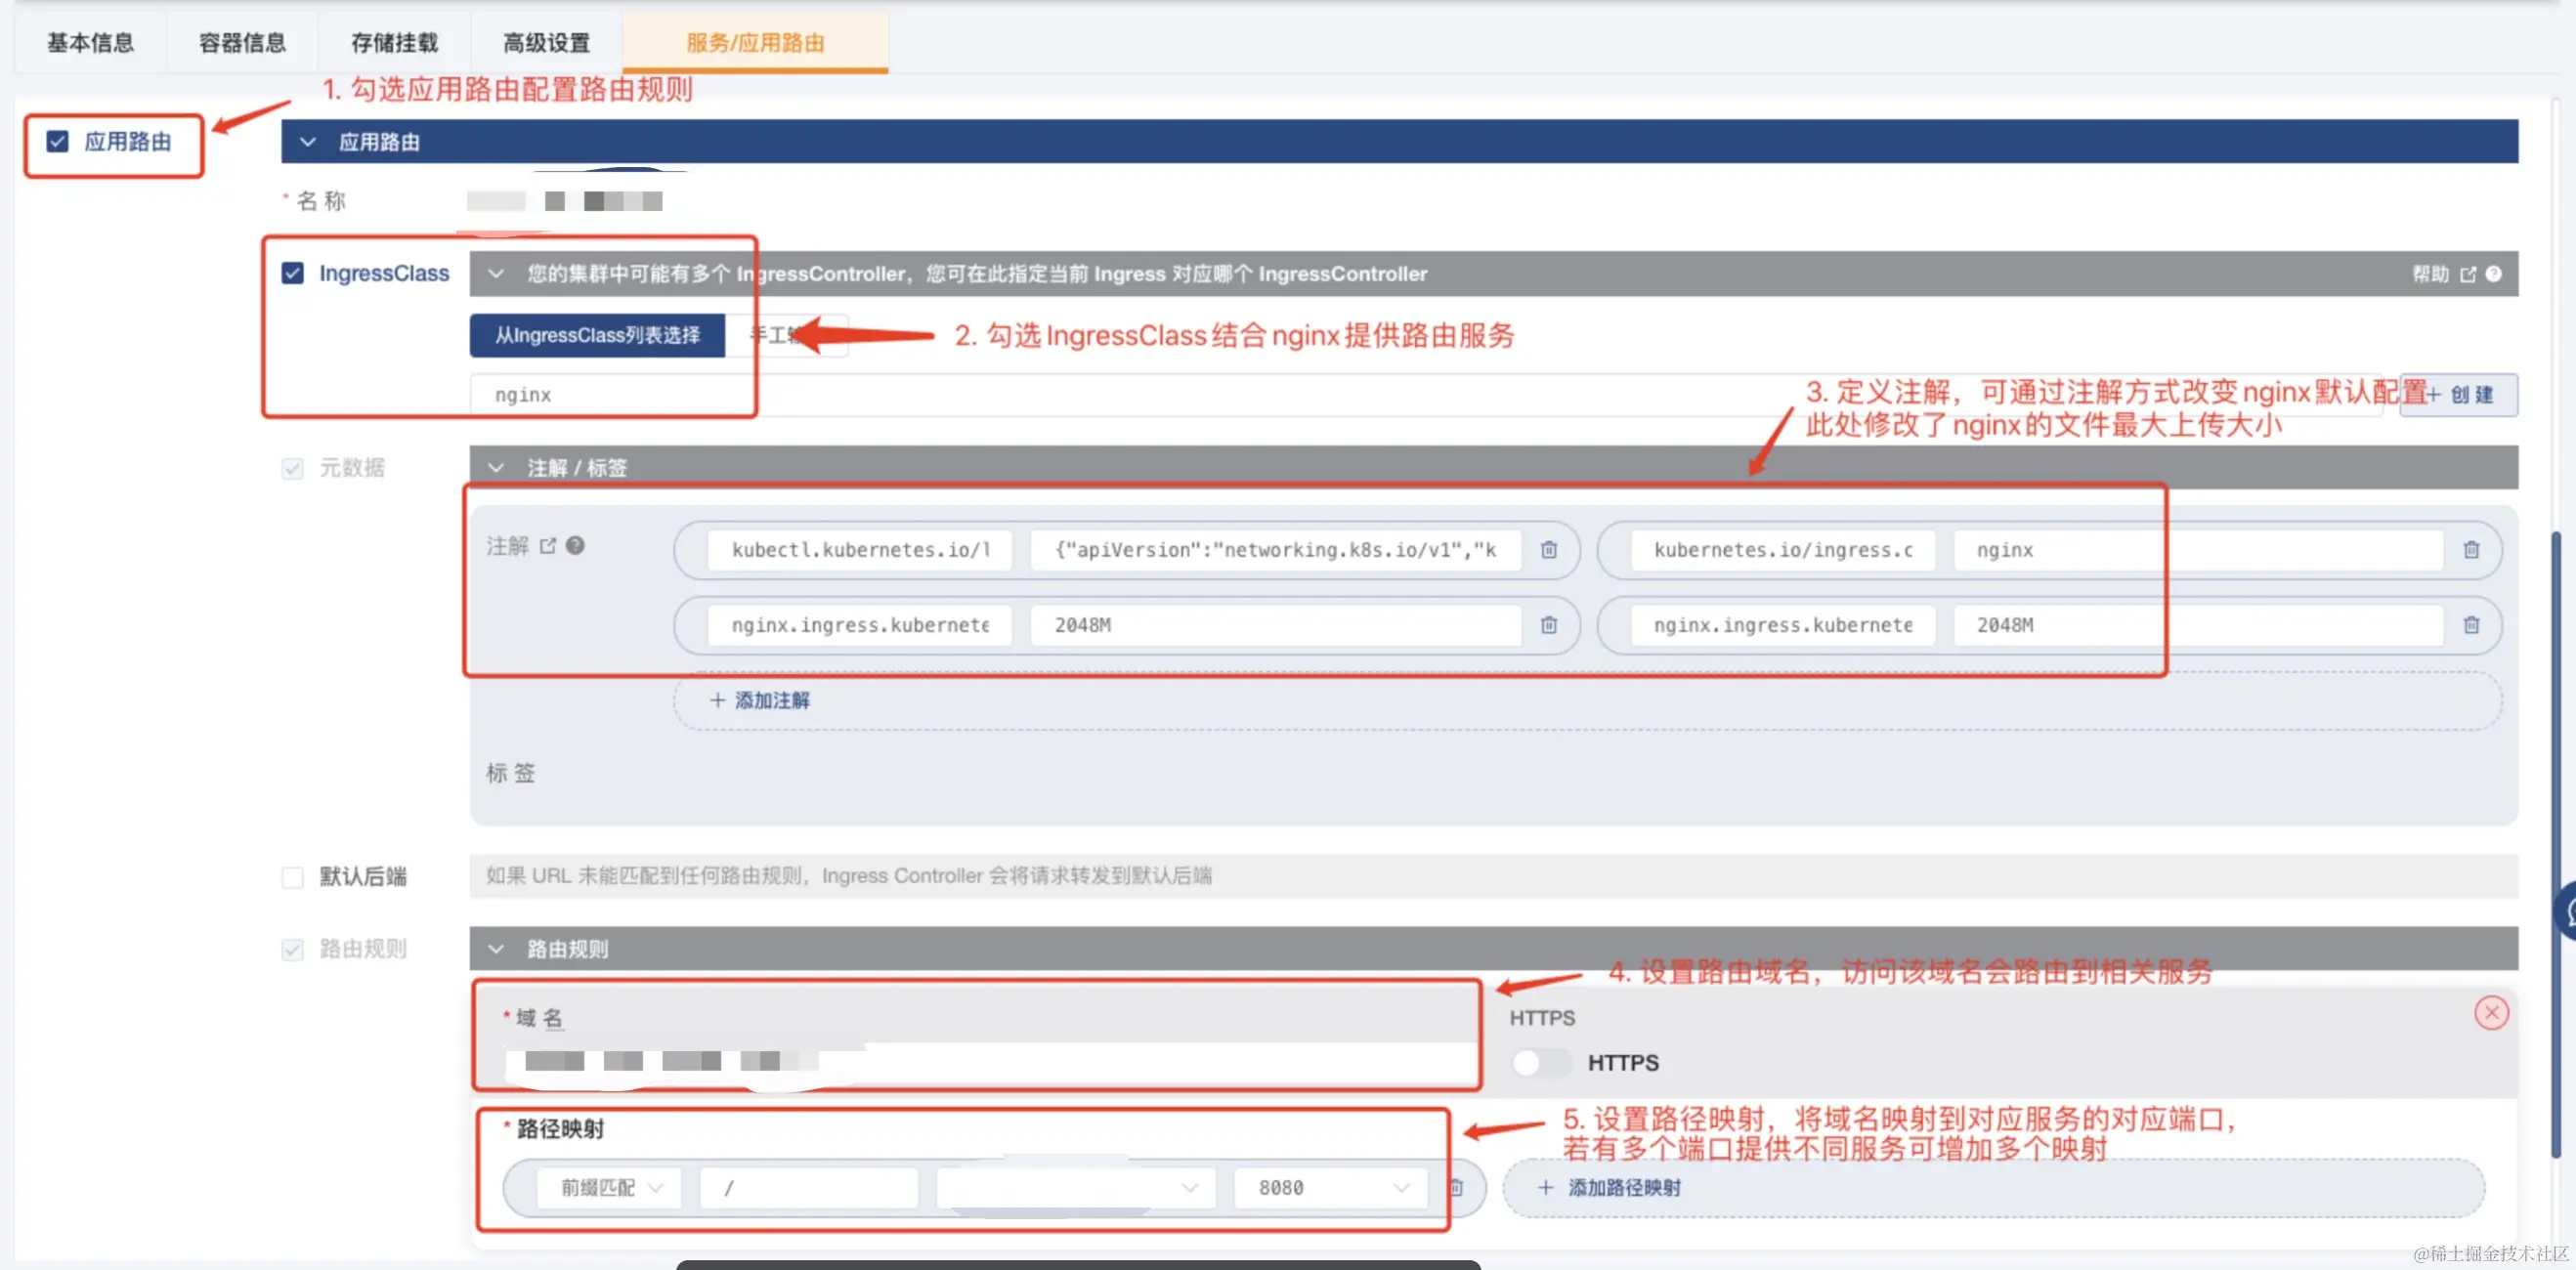The height and width of the screenshot is (1270, 2576).
Task: Toggle the IngressClass checkbox
Action: tap(292, 273)
